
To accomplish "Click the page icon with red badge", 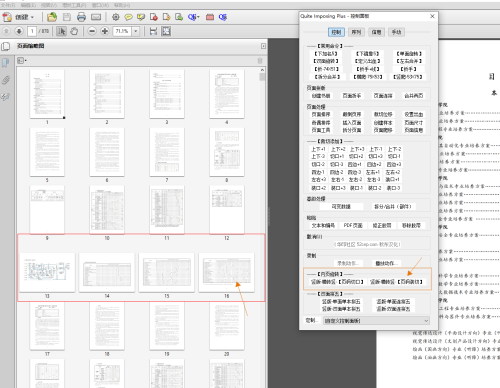I will pos(154,17).
